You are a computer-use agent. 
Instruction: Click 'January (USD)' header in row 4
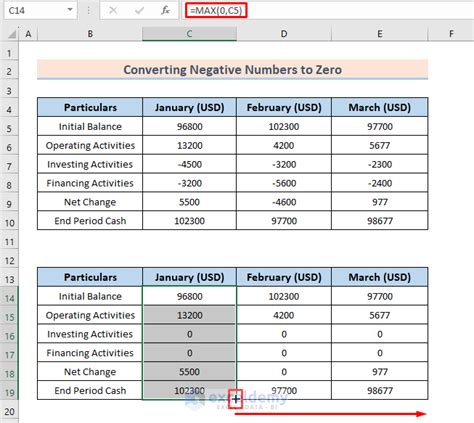[x=189, y=107]
